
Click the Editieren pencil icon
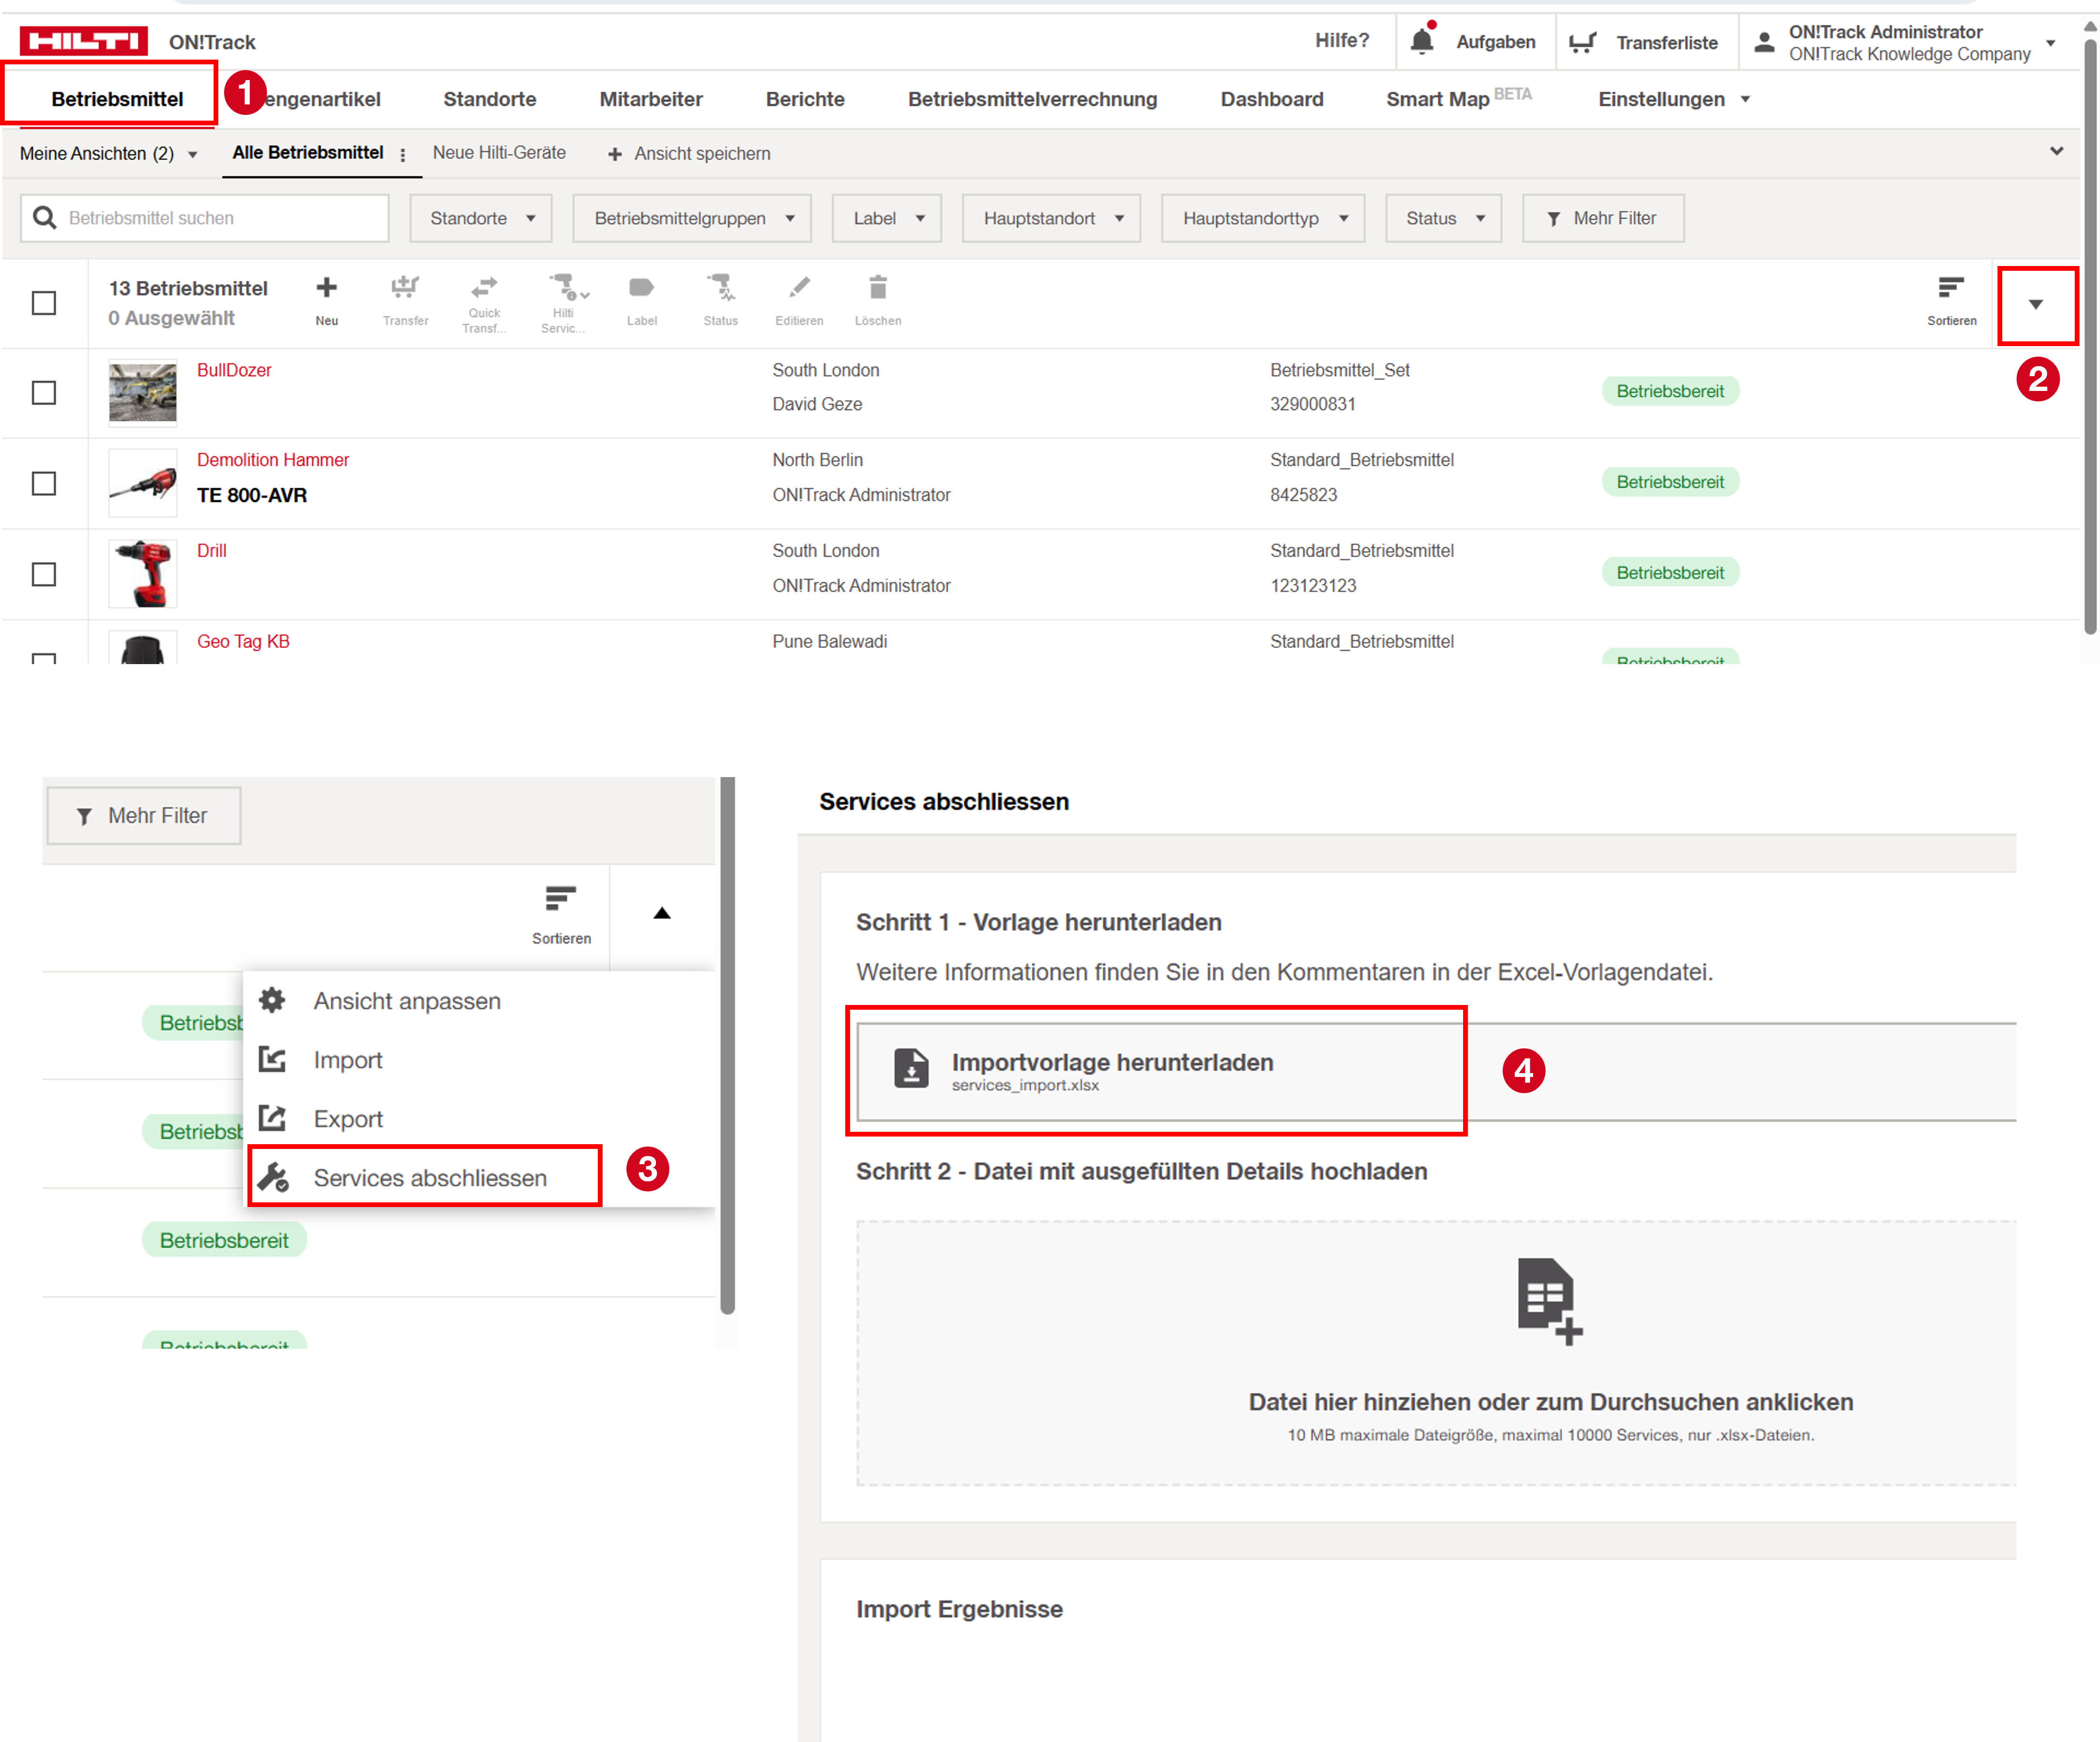[x=798, y=288]
